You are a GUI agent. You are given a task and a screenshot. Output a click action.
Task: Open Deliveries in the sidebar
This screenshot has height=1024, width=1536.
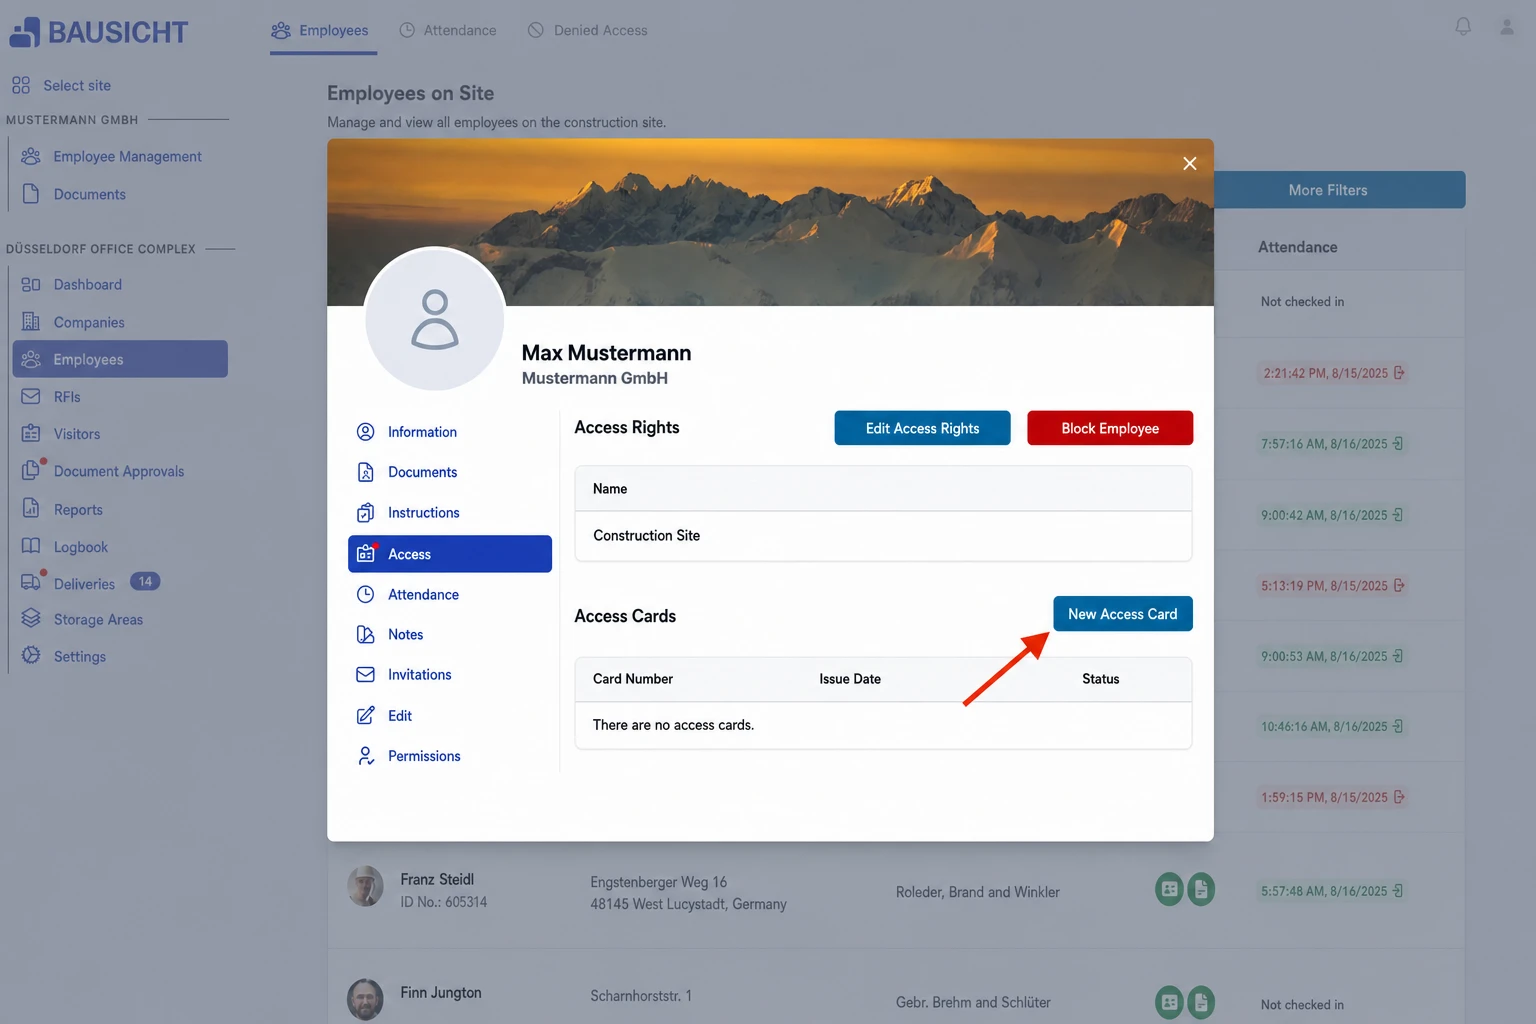(x=69, y=583)
